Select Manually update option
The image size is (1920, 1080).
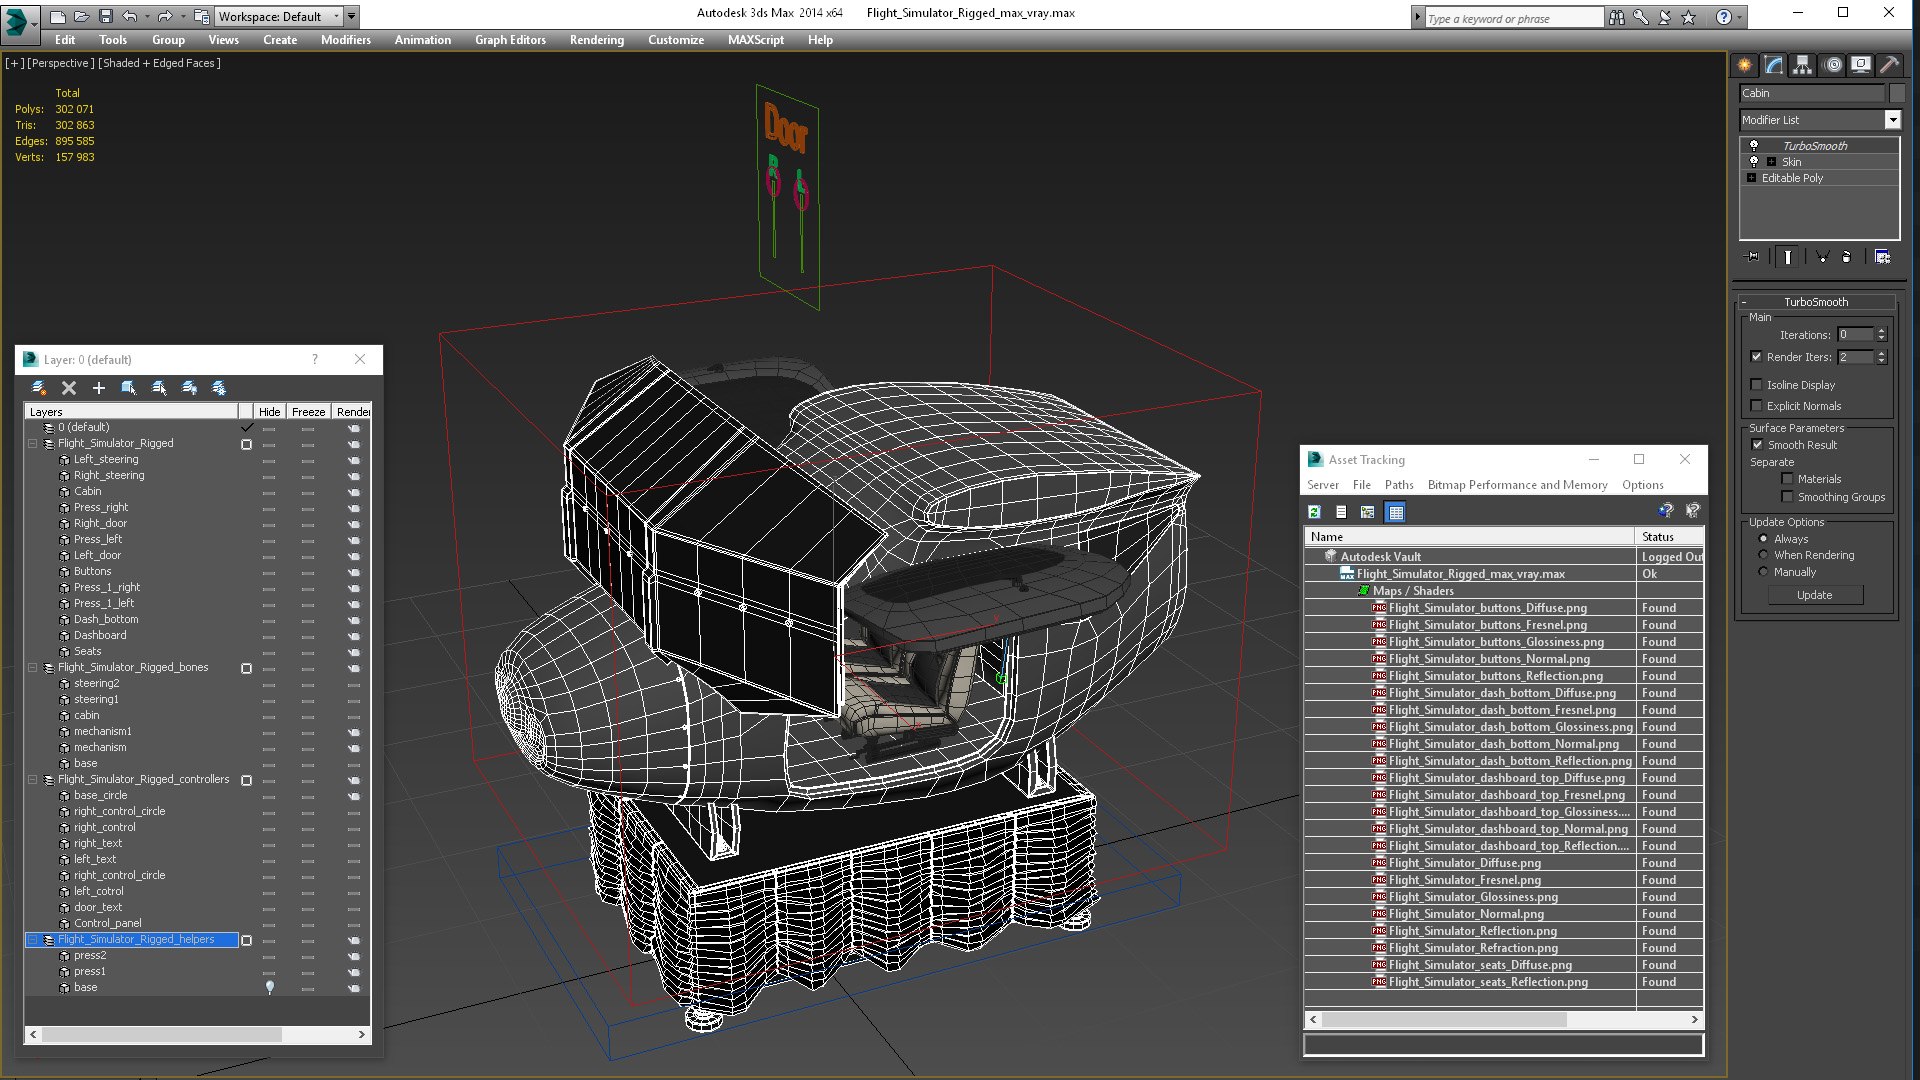(1763, 572)
